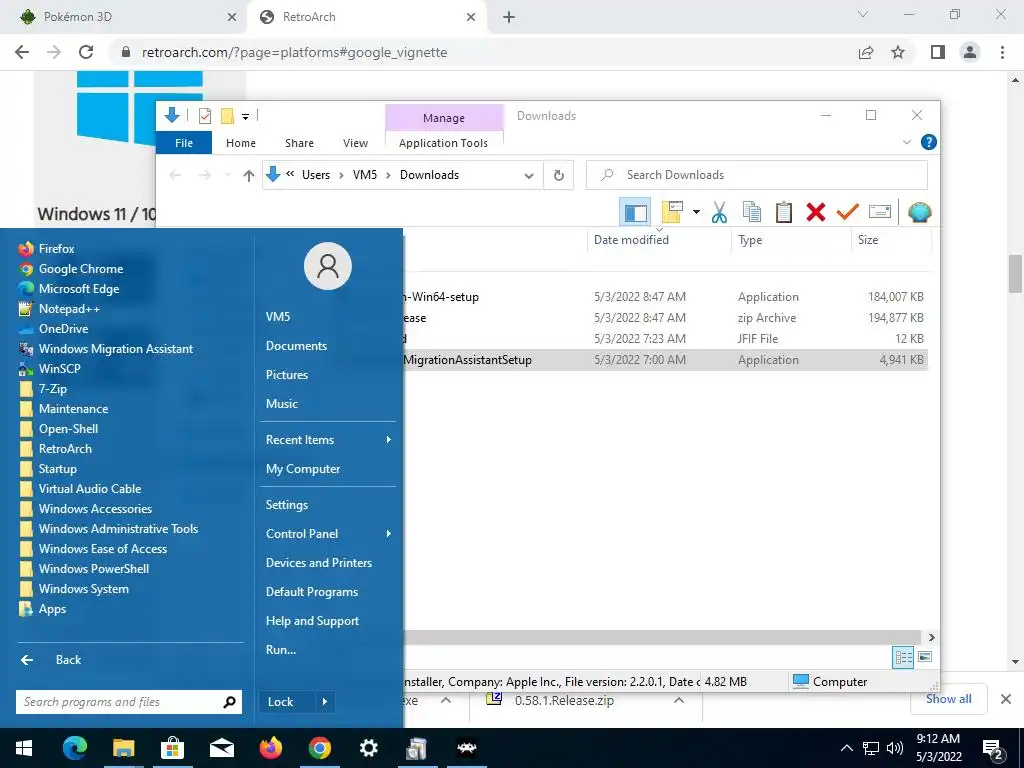
Task: Select the Win64-setup application file
Action: tap(665, 297)
